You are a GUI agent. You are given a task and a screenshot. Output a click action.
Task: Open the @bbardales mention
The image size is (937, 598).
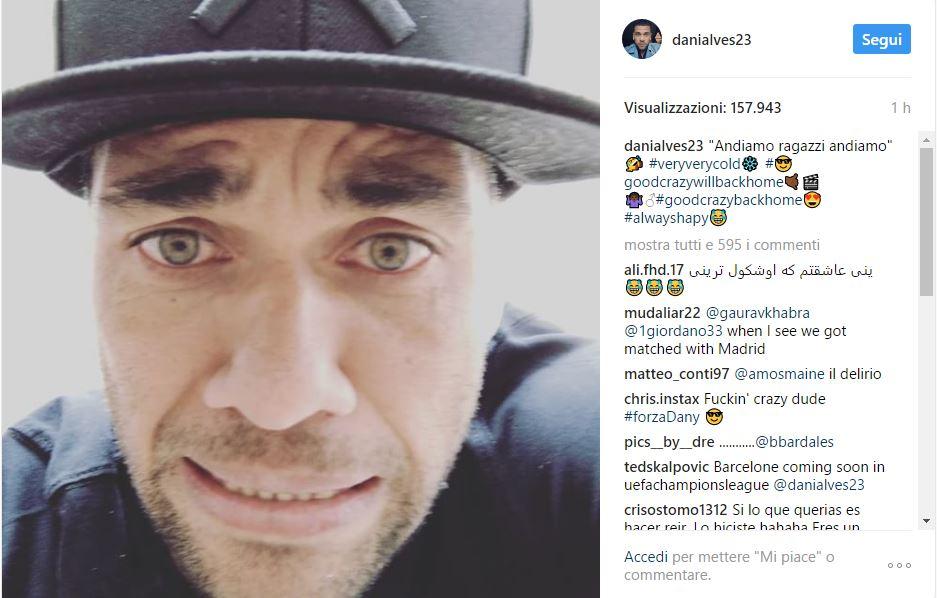pos(794,442)
